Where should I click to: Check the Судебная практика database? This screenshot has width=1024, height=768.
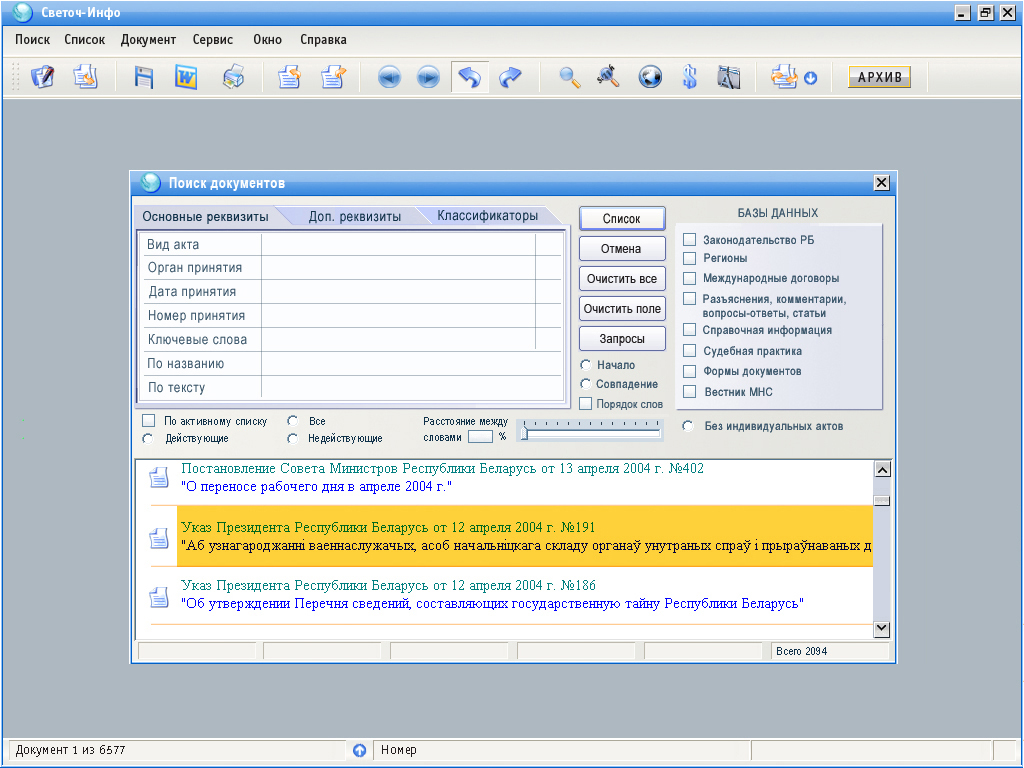(690, 351)
